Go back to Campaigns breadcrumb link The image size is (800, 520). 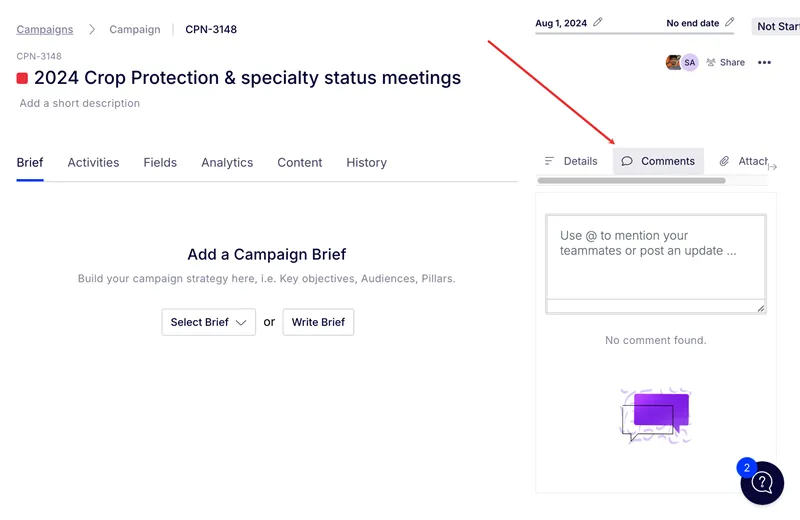pyautogui.click(x=45, y=30)
